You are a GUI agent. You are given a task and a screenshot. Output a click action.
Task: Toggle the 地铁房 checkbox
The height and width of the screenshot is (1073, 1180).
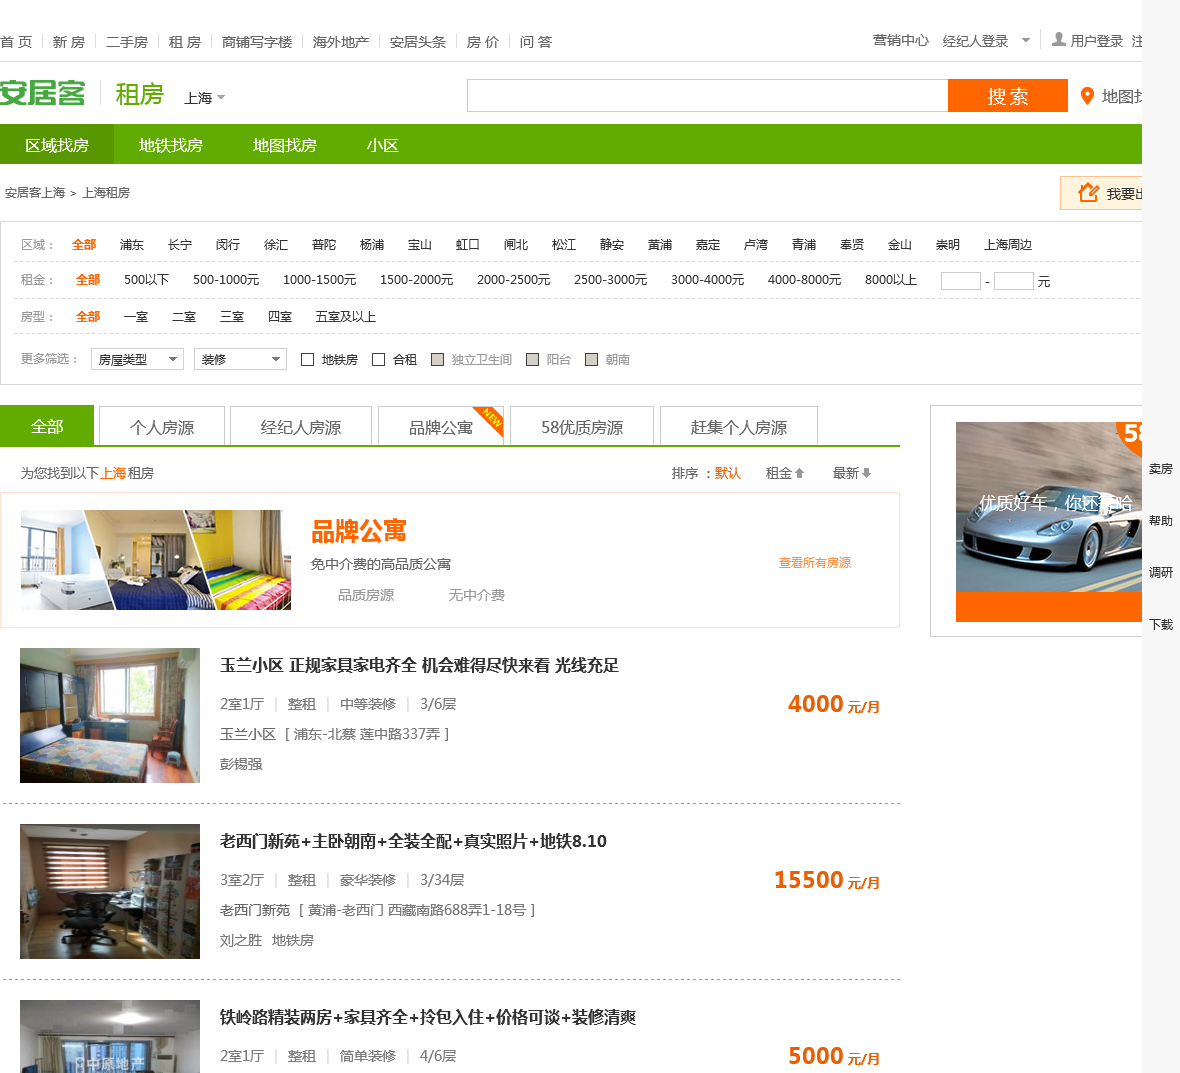click(x=307, y=360)
